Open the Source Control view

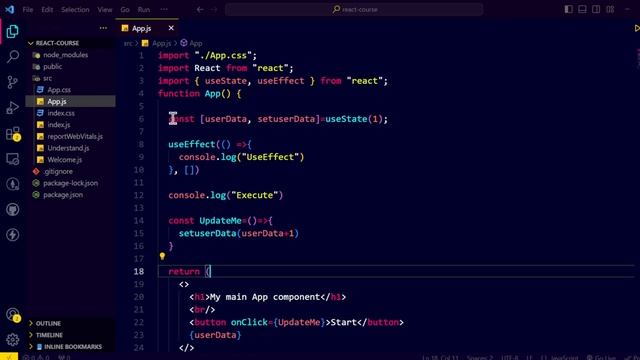pyautogui.click(x=12, y=82)
